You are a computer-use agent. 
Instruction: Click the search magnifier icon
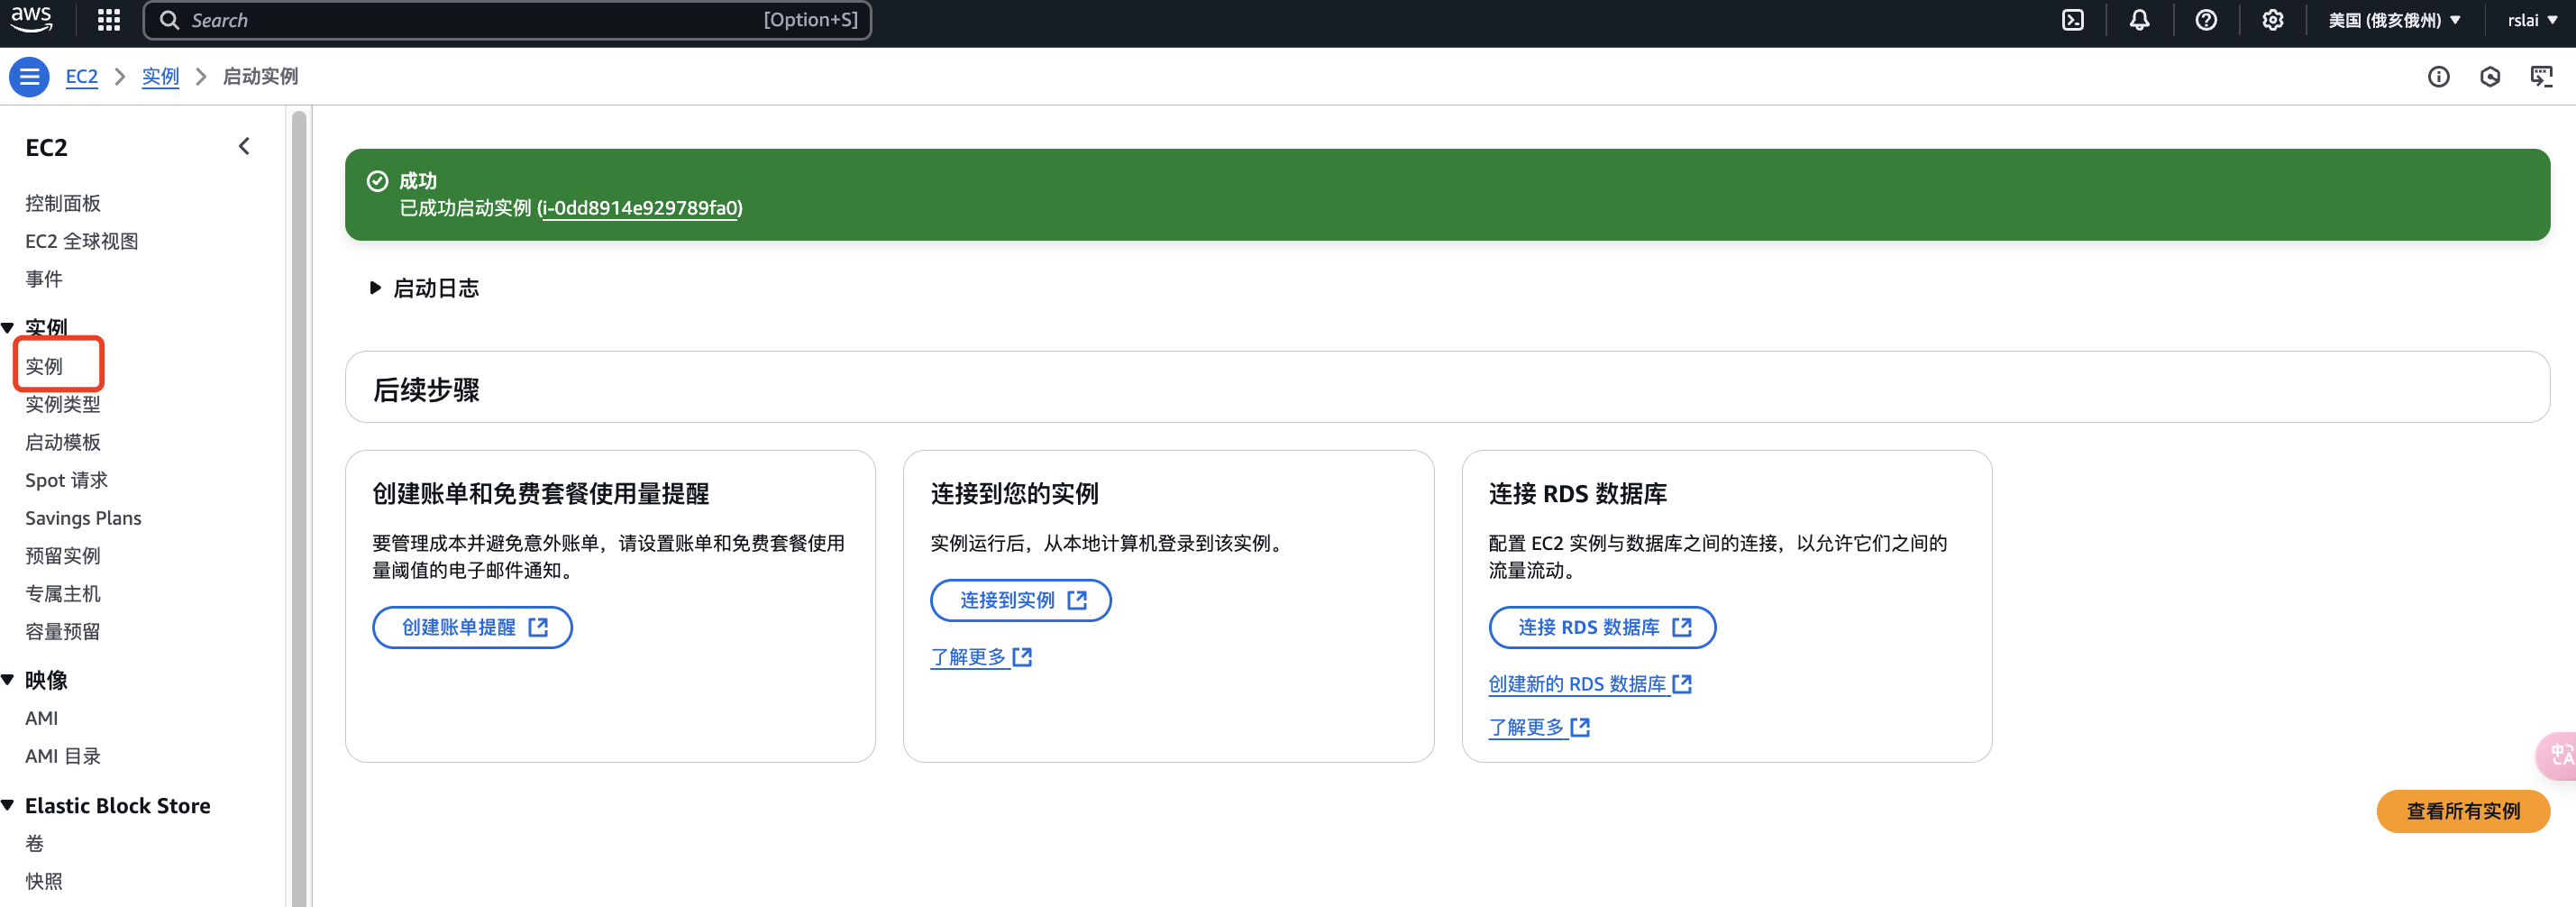[169, 20]
